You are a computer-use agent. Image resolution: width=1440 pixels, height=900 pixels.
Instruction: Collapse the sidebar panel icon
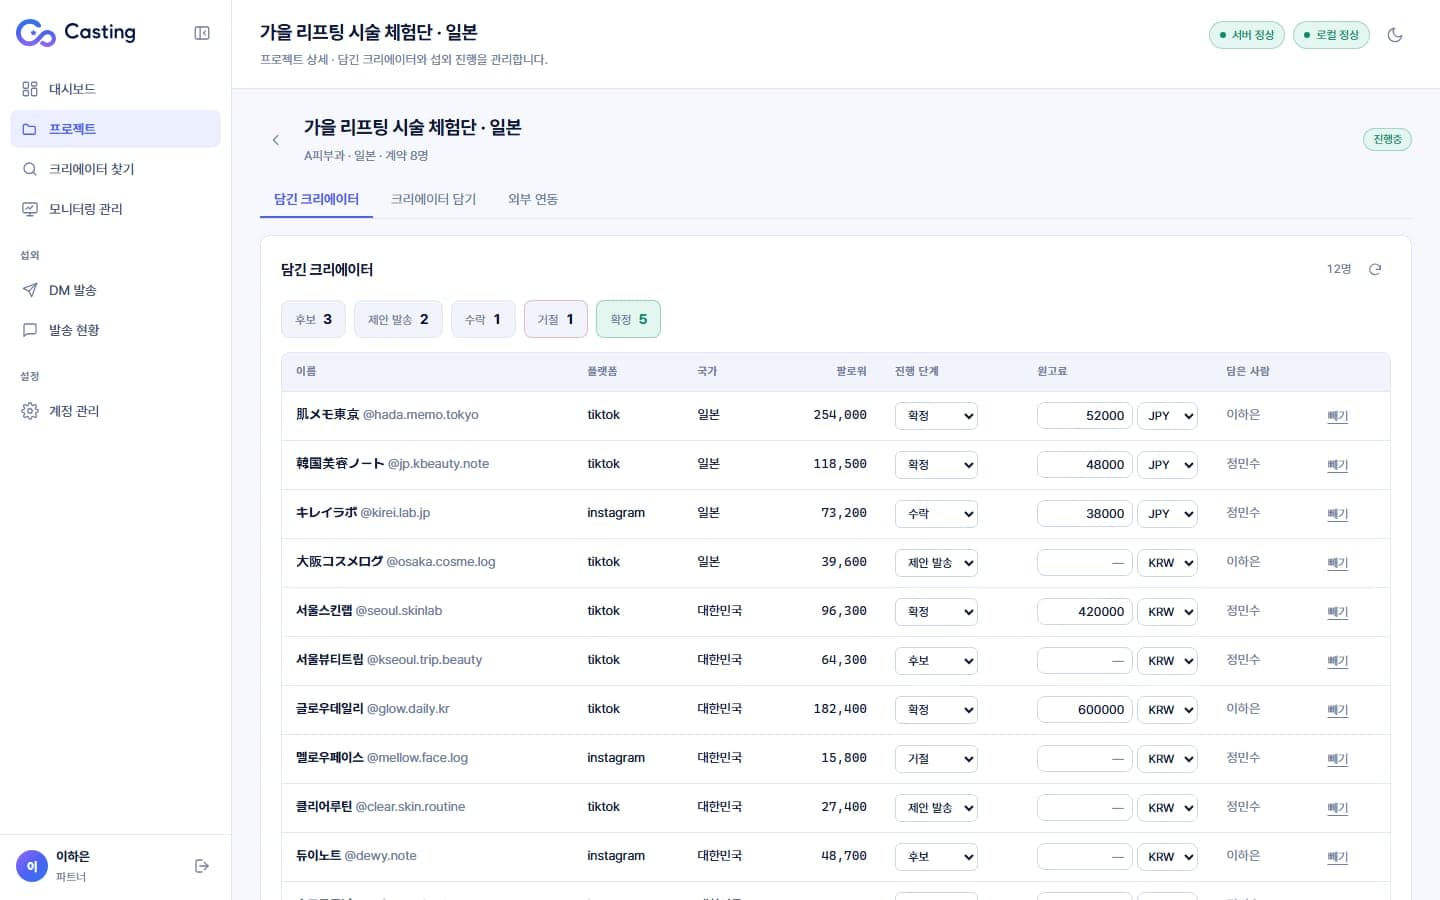[x=202, y=33]
